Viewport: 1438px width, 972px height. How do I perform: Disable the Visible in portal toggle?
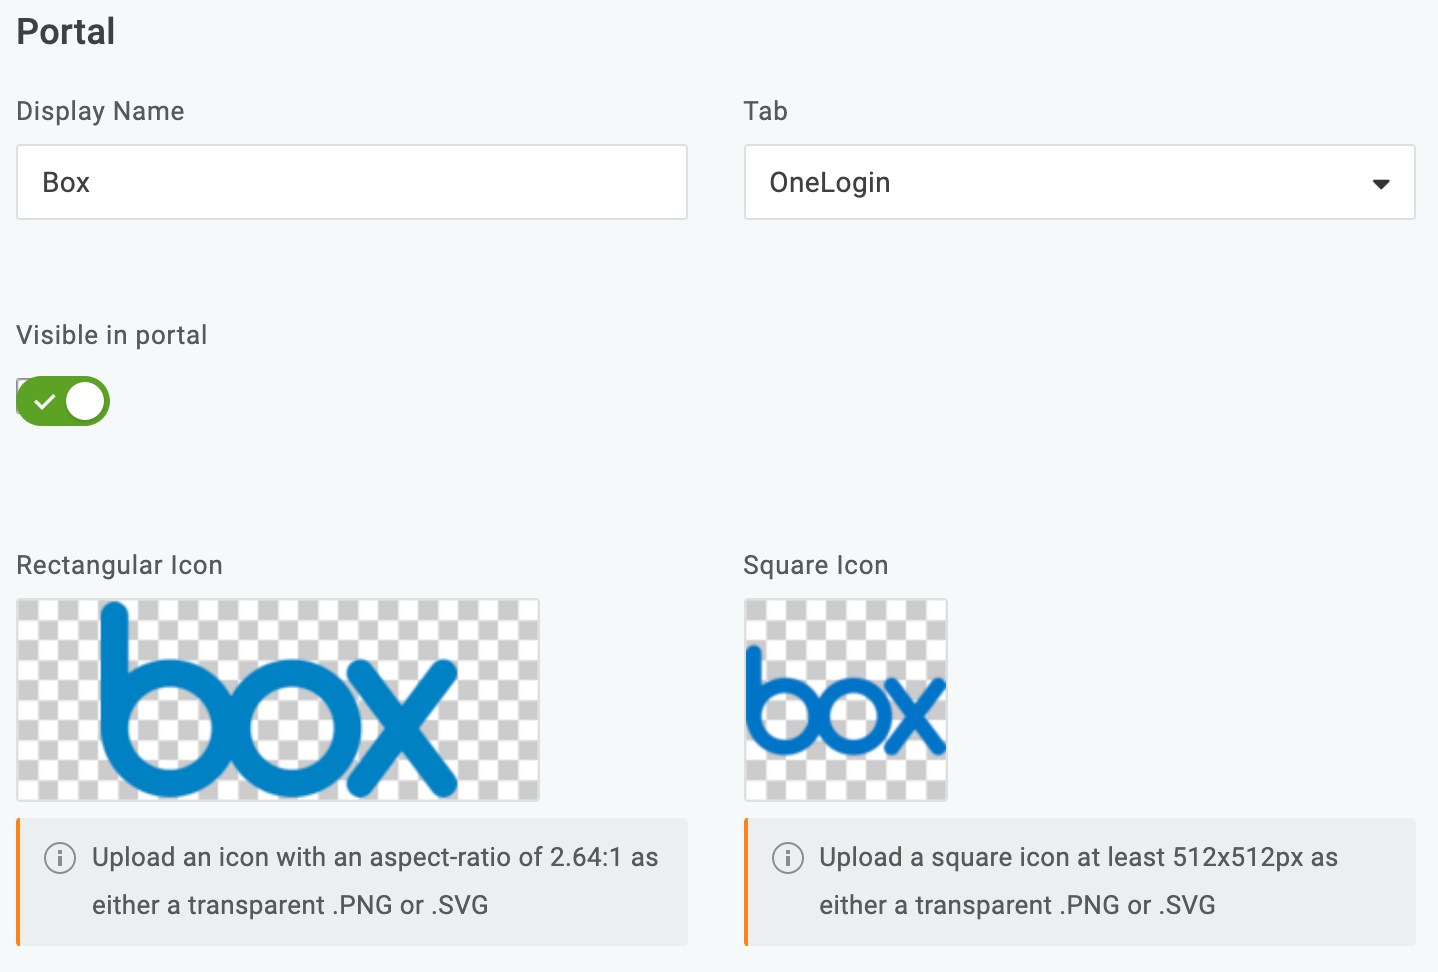coord(63,401)
